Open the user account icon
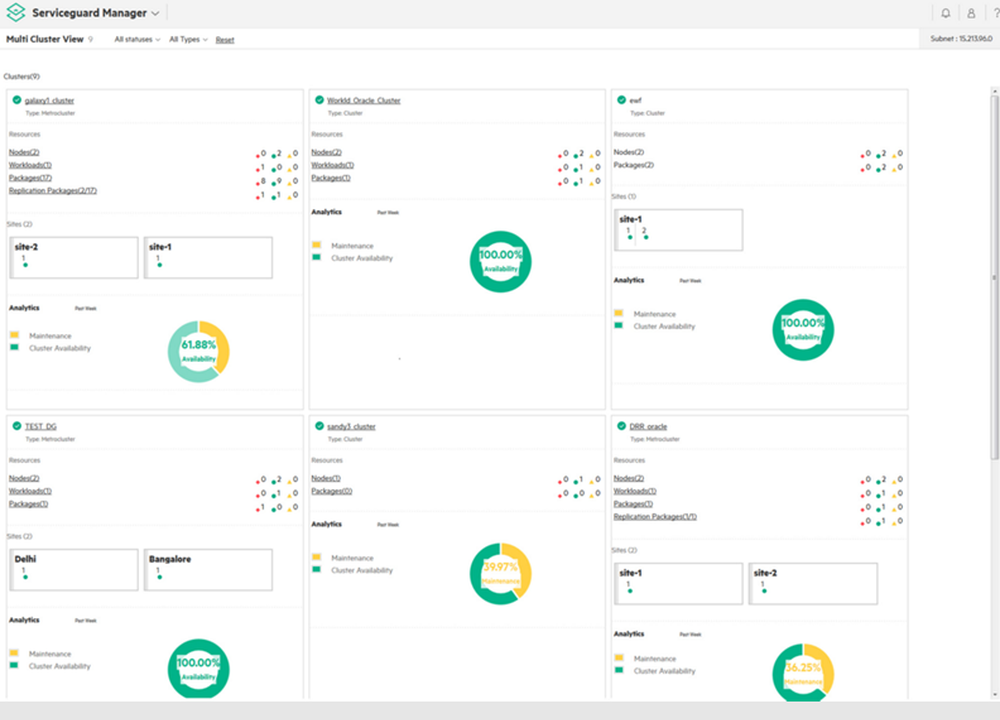This screenshot has width=1000, height=720. coord(971,13)
